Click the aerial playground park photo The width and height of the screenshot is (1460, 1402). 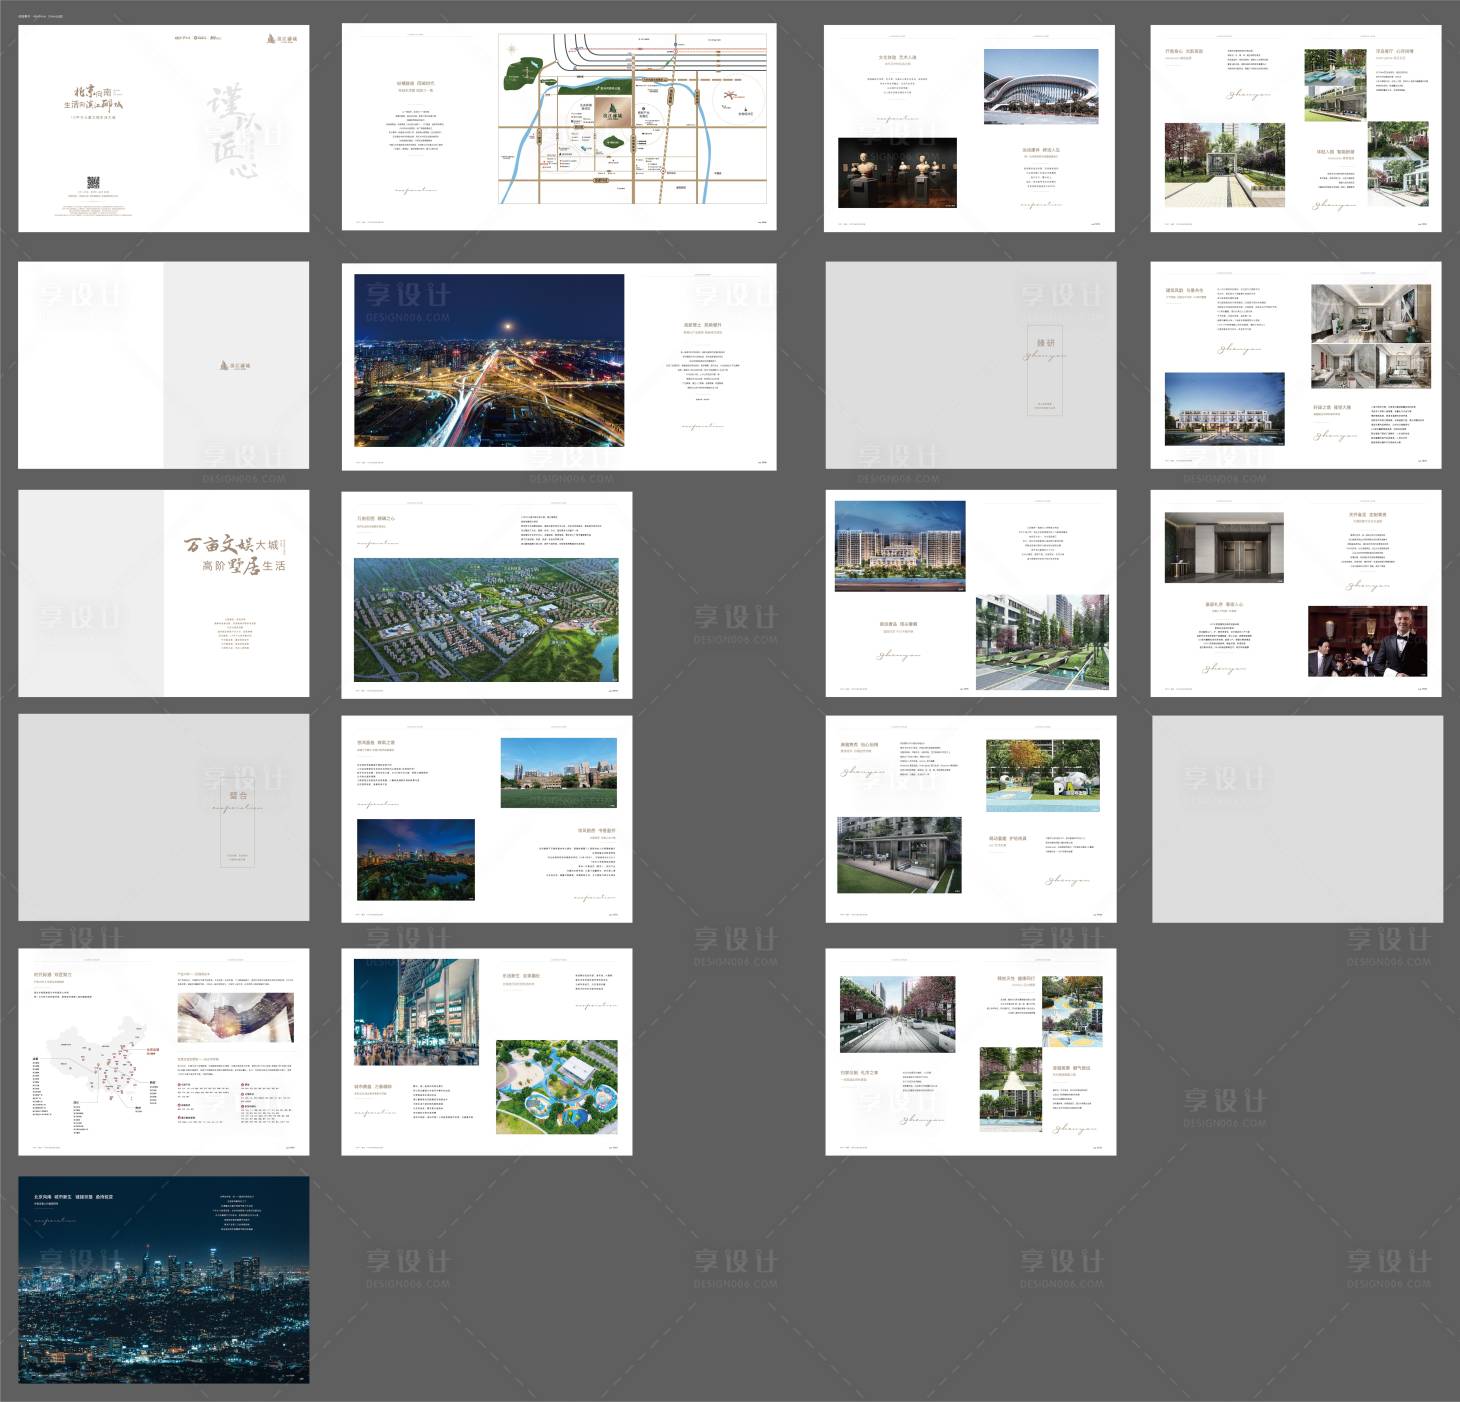coord(557,1087)
